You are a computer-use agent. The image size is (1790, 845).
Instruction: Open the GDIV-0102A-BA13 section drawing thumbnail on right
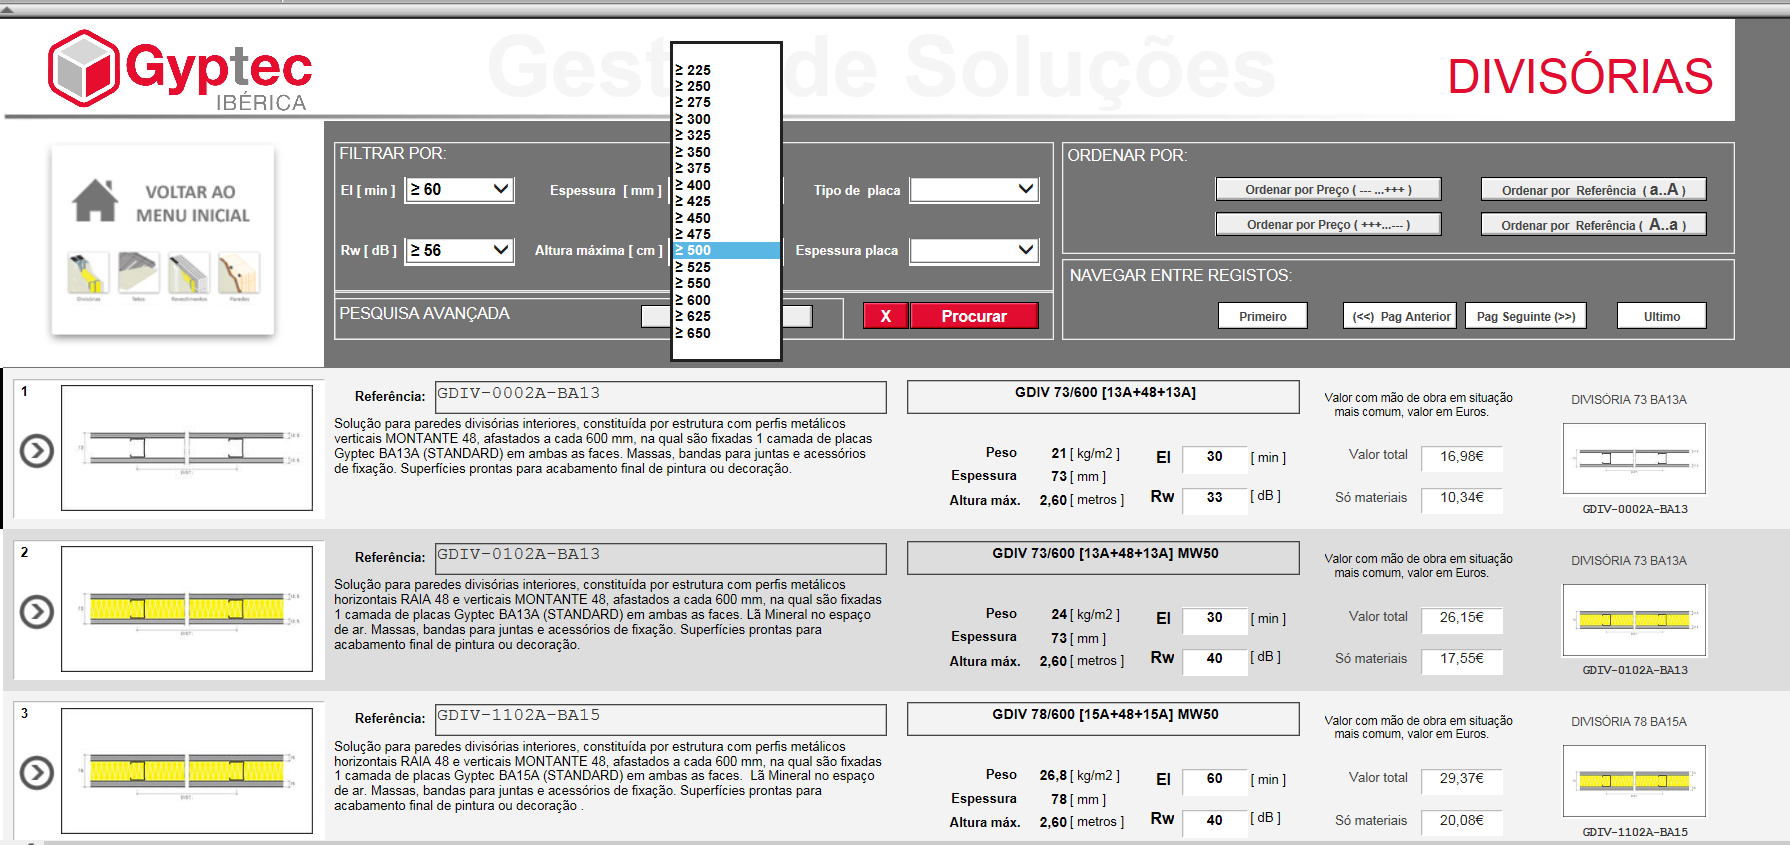click(1634, 620)
